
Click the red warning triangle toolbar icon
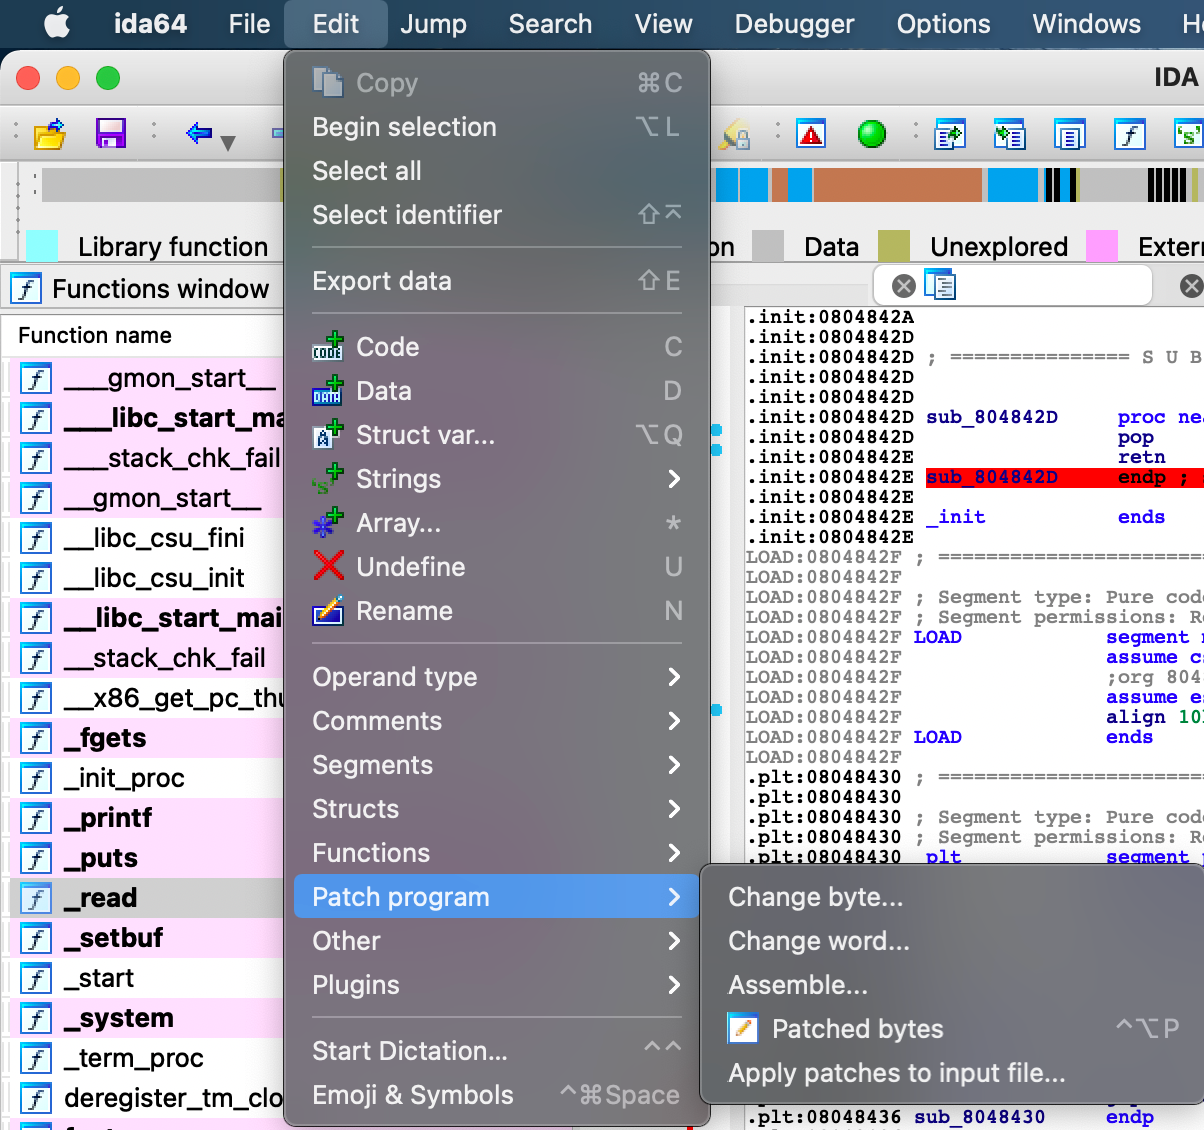click(811, 133)
